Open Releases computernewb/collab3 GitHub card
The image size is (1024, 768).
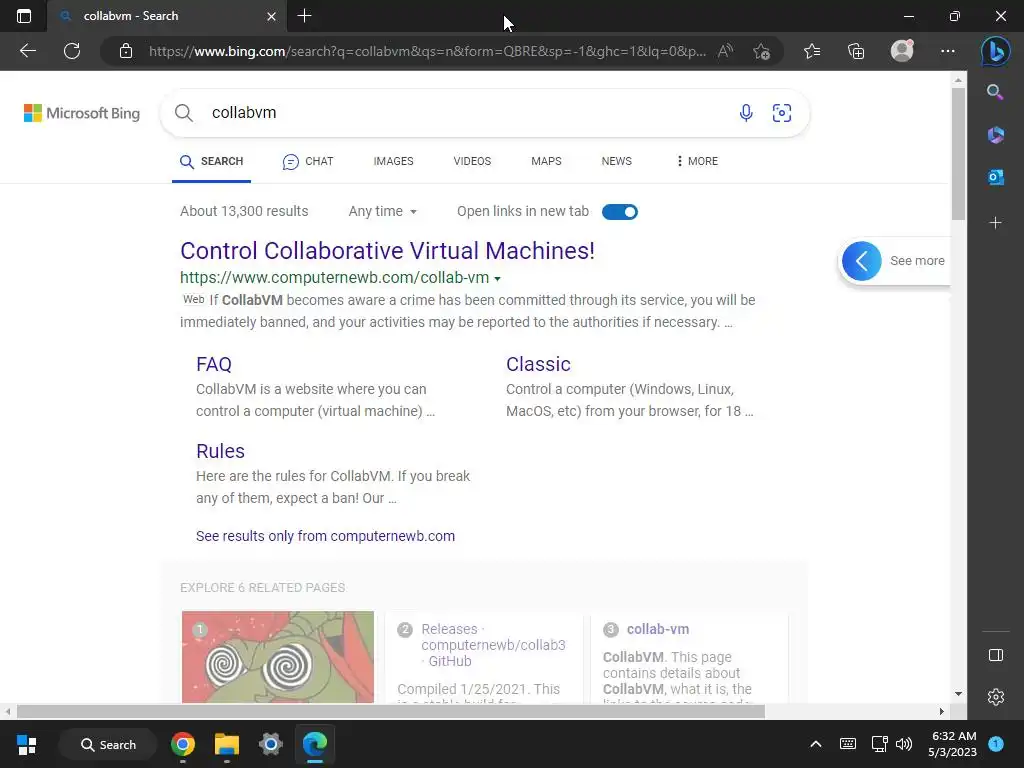click(x=493, y=645)
